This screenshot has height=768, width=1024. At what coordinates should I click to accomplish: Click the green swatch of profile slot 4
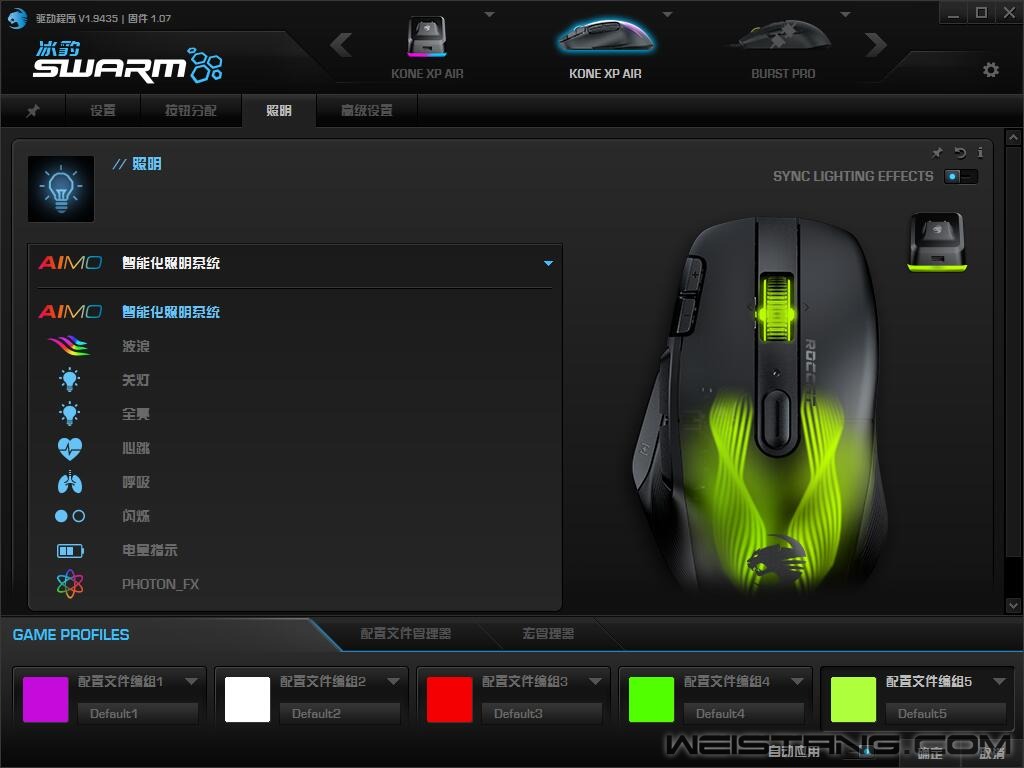[651, 699]
